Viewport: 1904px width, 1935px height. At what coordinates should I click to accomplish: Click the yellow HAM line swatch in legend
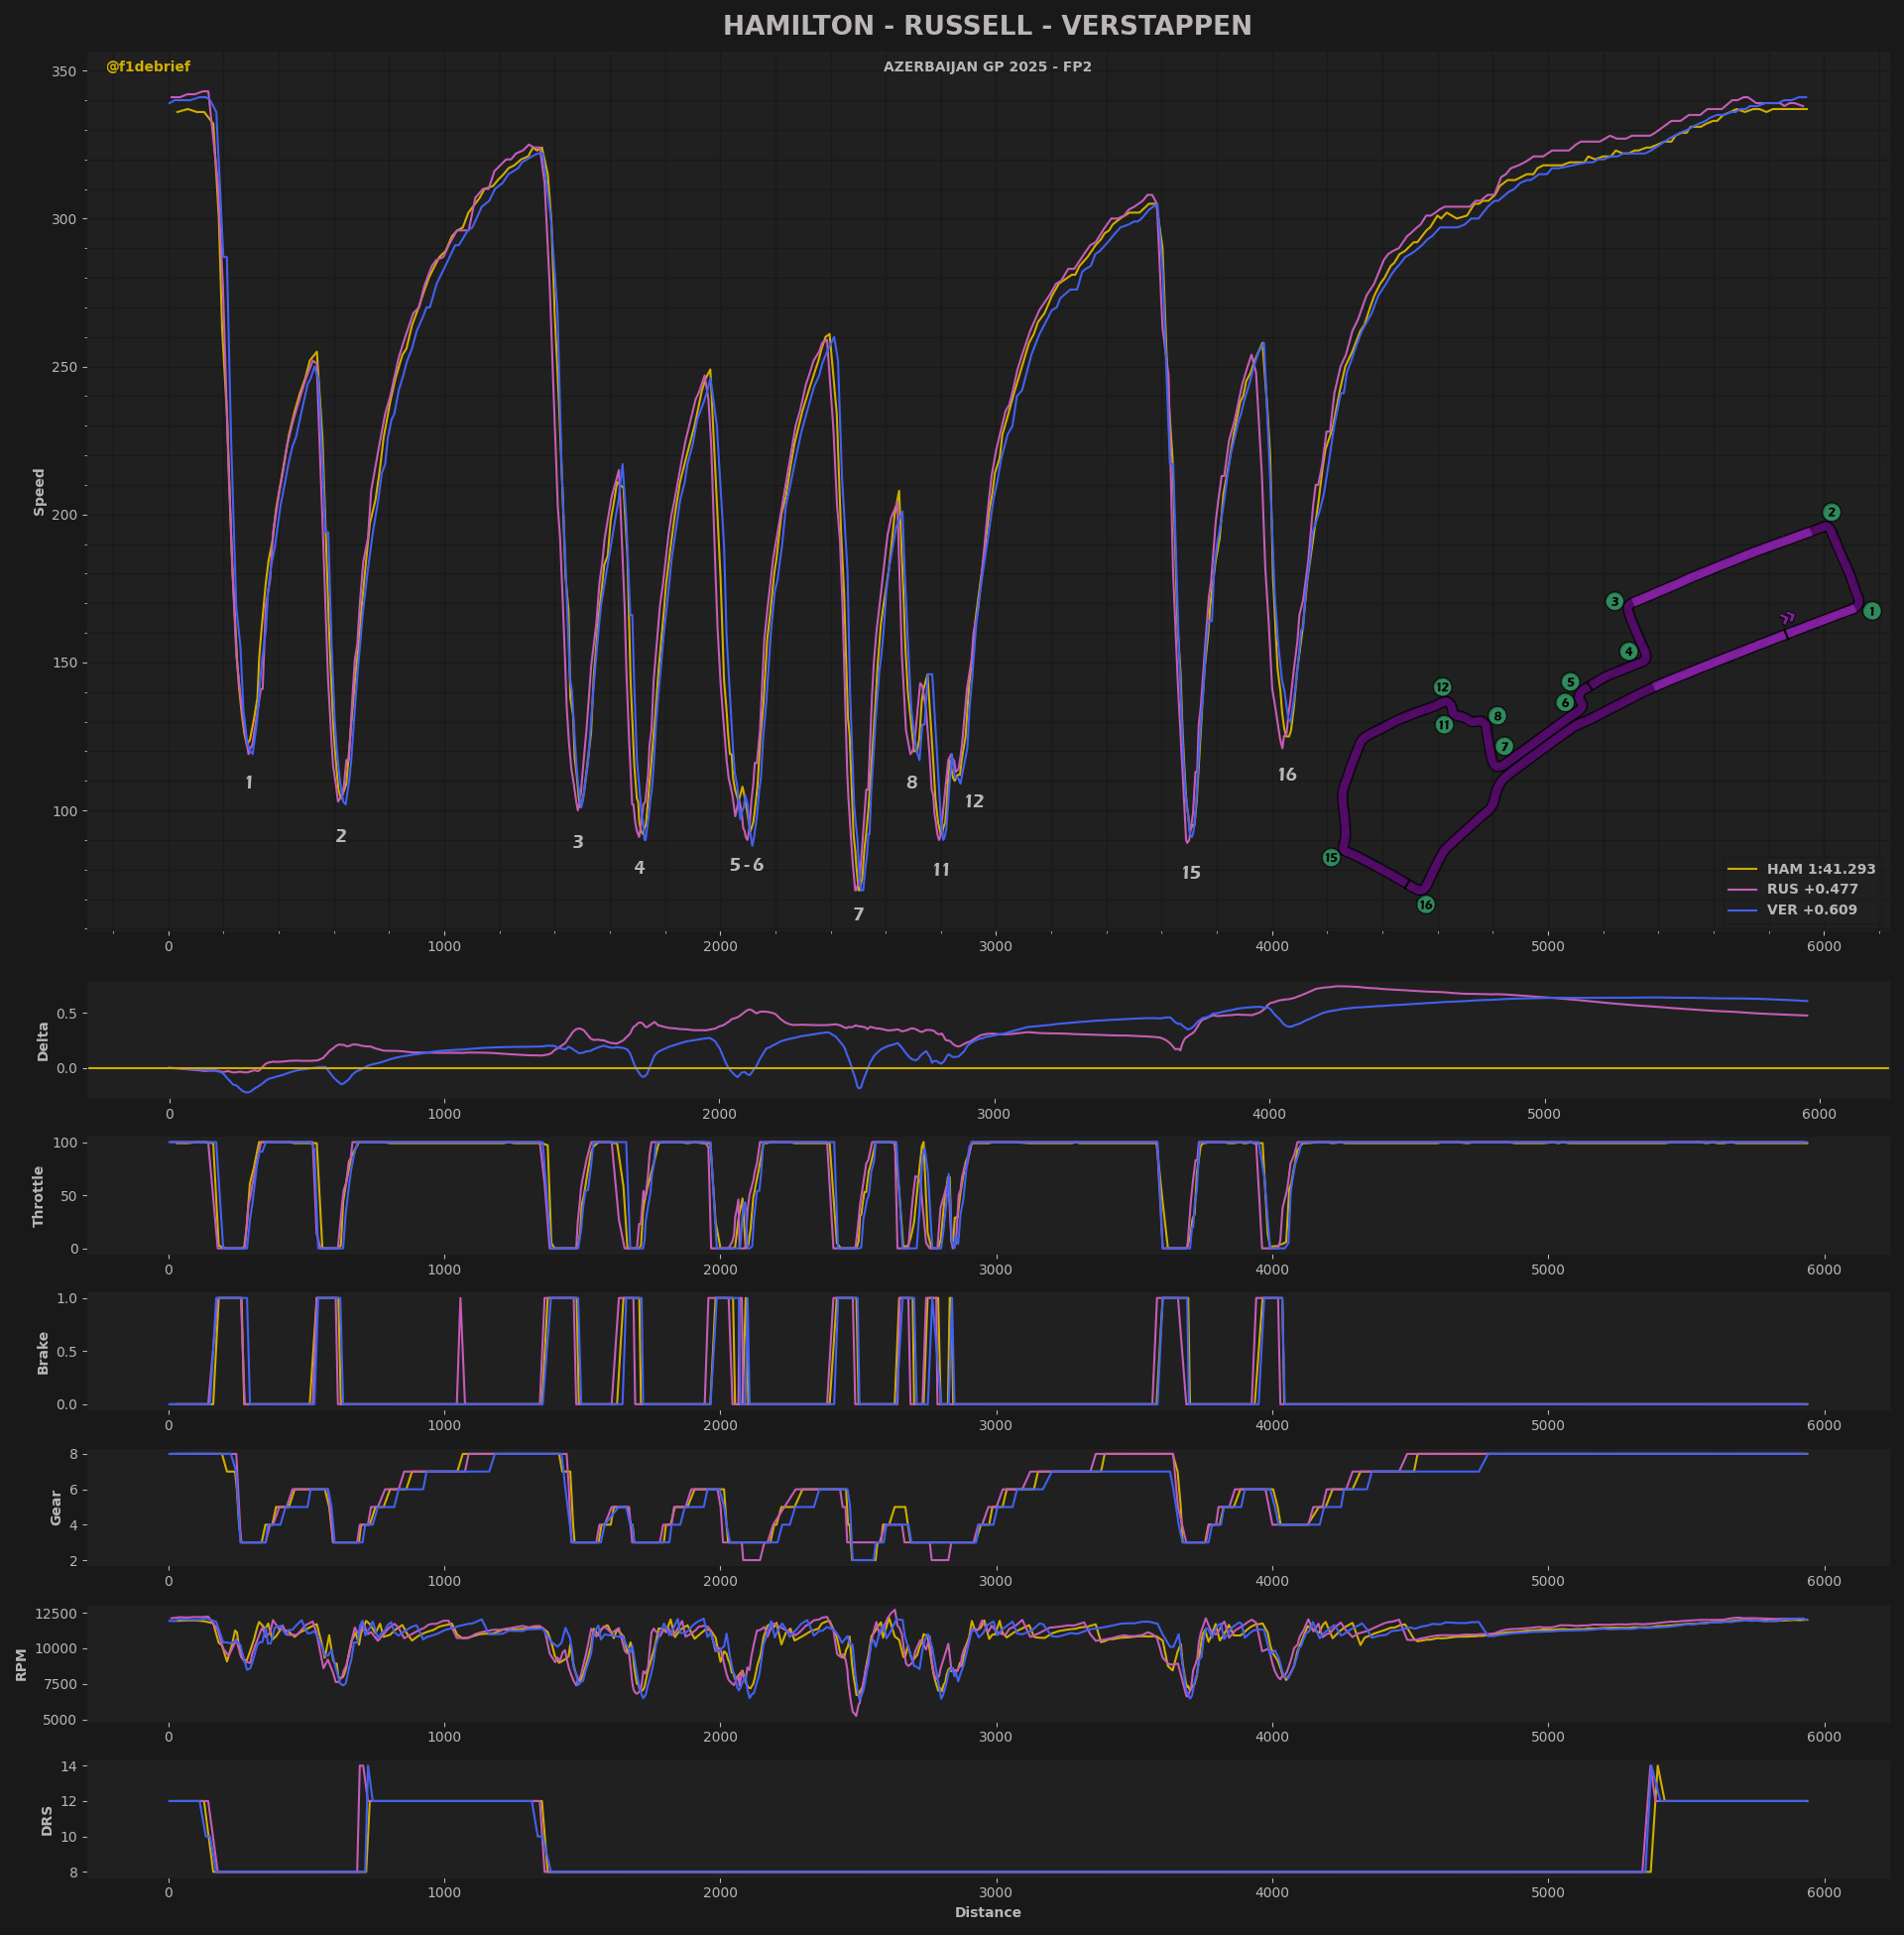click(x=1741, y=869)
